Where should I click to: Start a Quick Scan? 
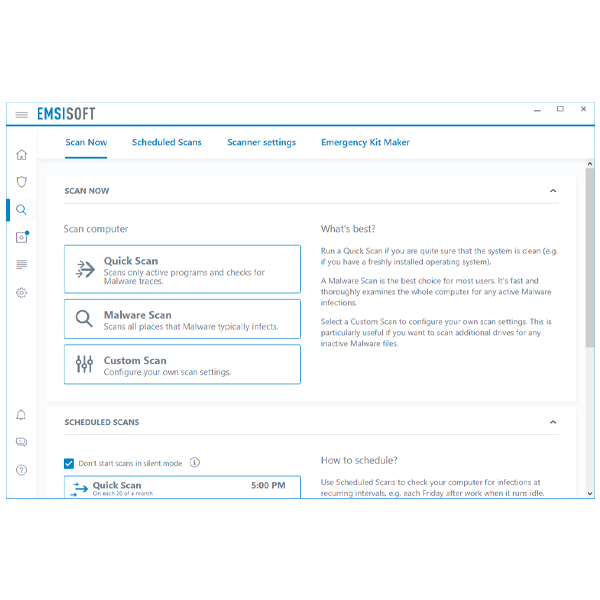click(183, 269)
